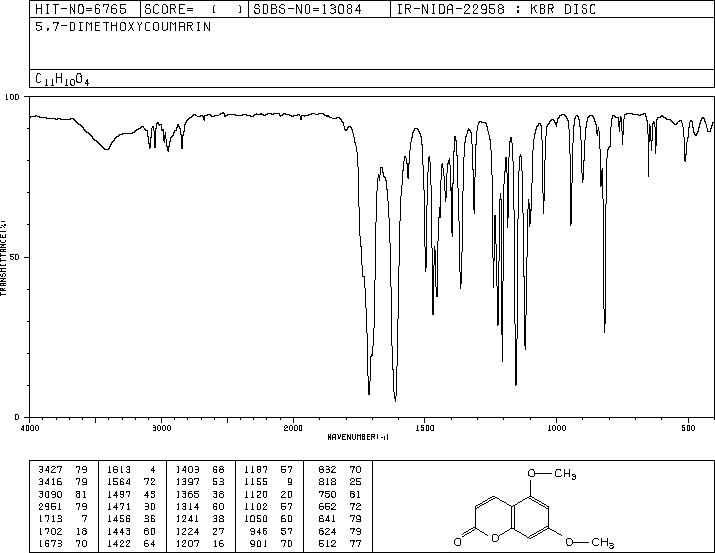This screenshot has height=553, width=715.
Task: Click peak table entry 2951
Action: point(51,506)
